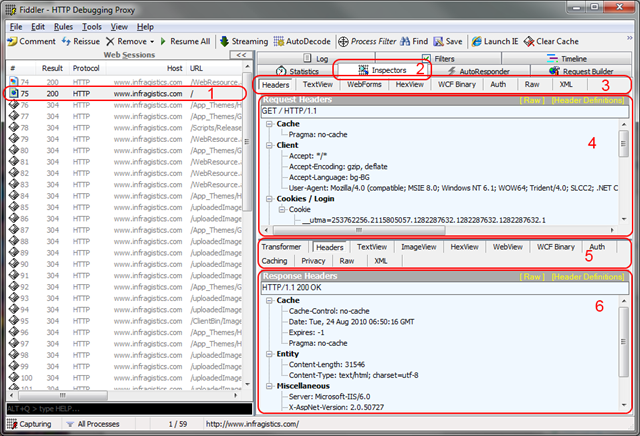Image resolution: width=640 pixels, height=436 pixels.
Task: Sort sessions by Result column
Action: pyautogui.click(x=52, y=68)
